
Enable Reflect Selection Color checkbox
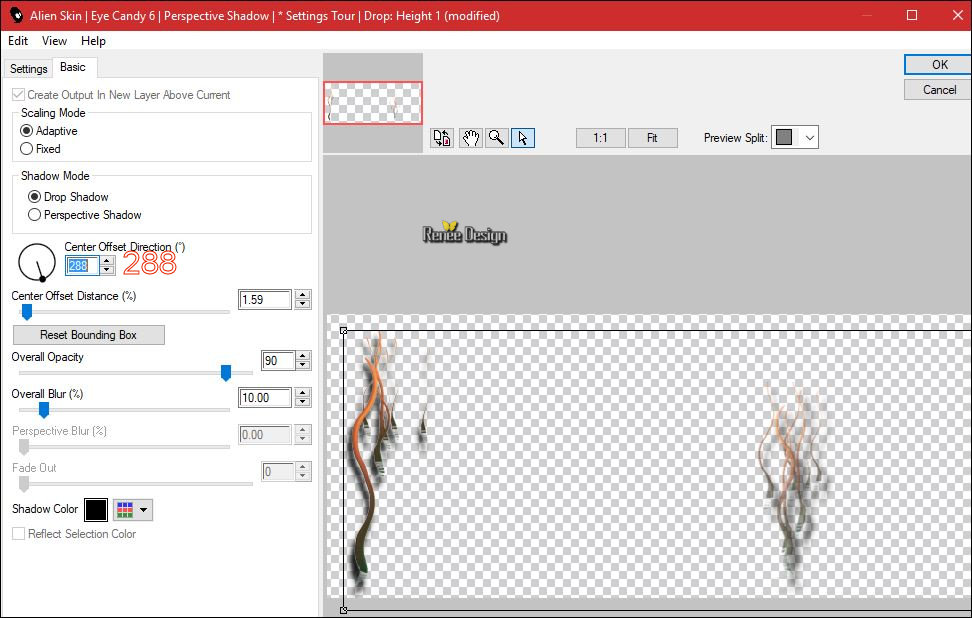pos(19,534)
